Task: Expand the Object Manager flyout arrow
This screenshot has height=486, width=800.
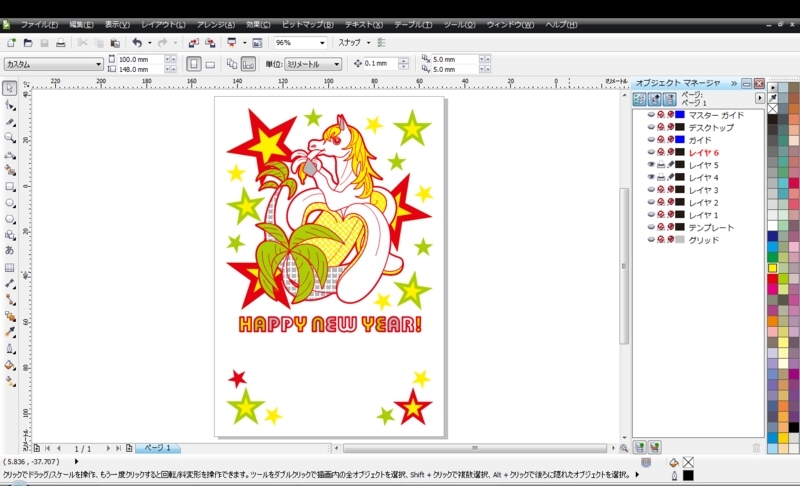Action: 760,98
